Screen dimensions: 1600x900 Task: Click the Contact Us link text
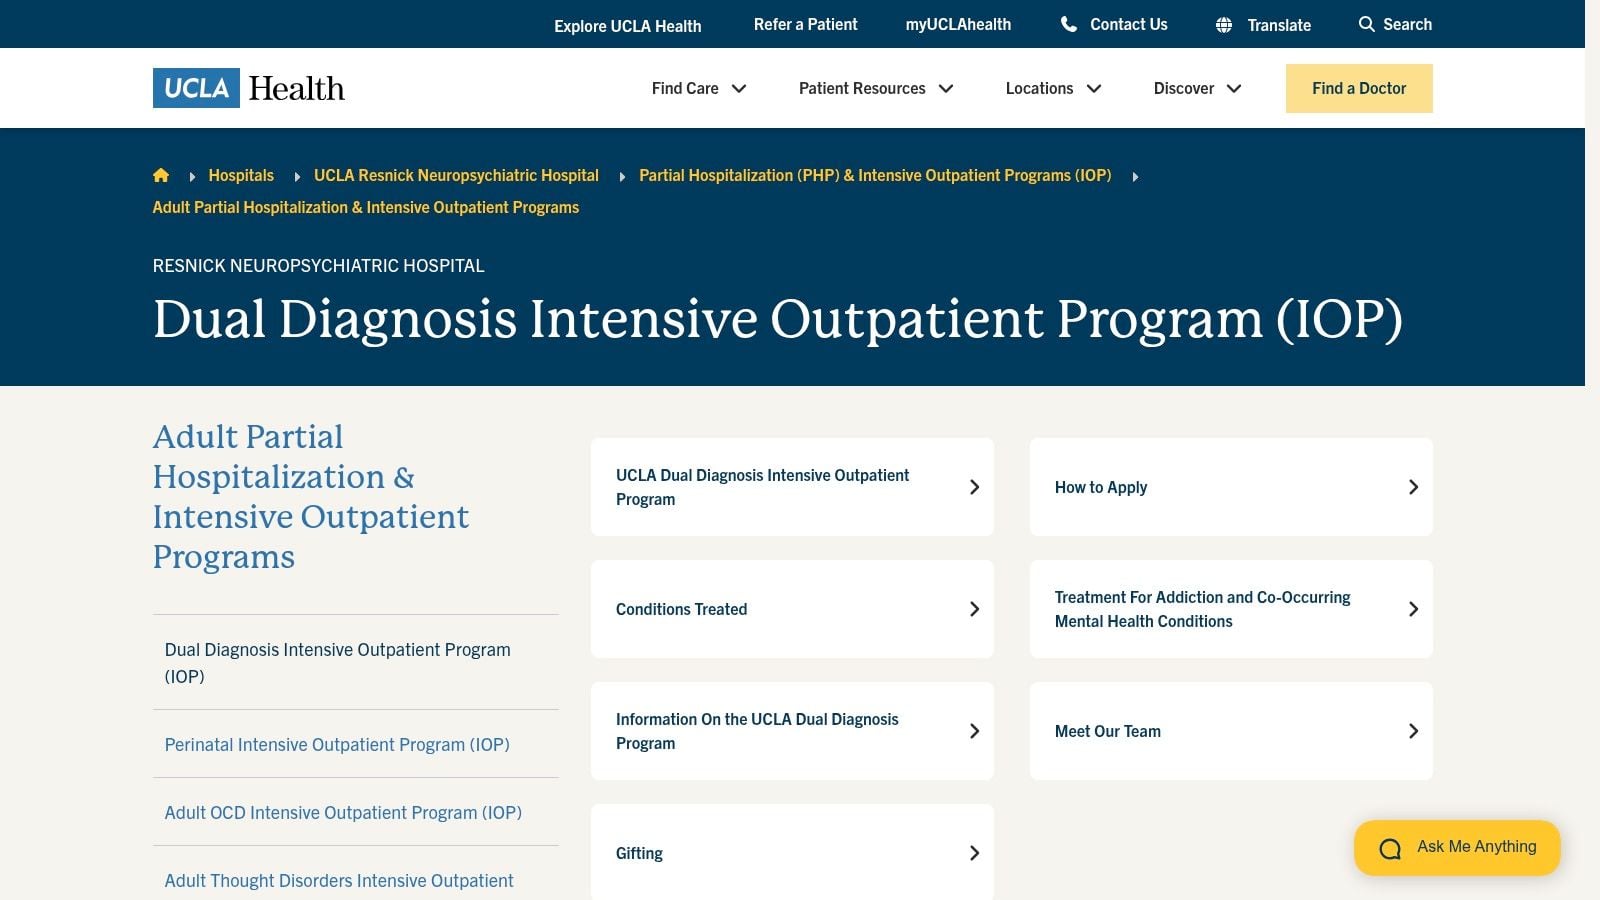click(1129, 24)
